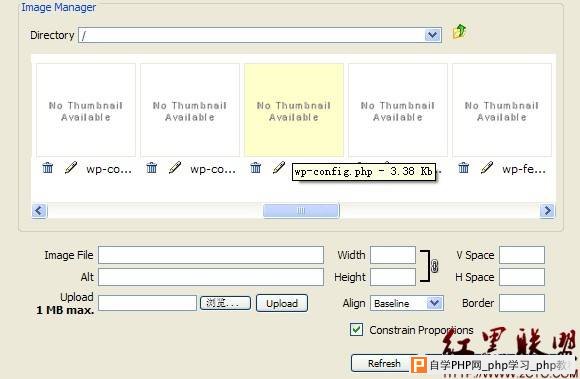Delete the wp-fe... file via trash icon
580x379 pixels.
[x=463, y=168]
